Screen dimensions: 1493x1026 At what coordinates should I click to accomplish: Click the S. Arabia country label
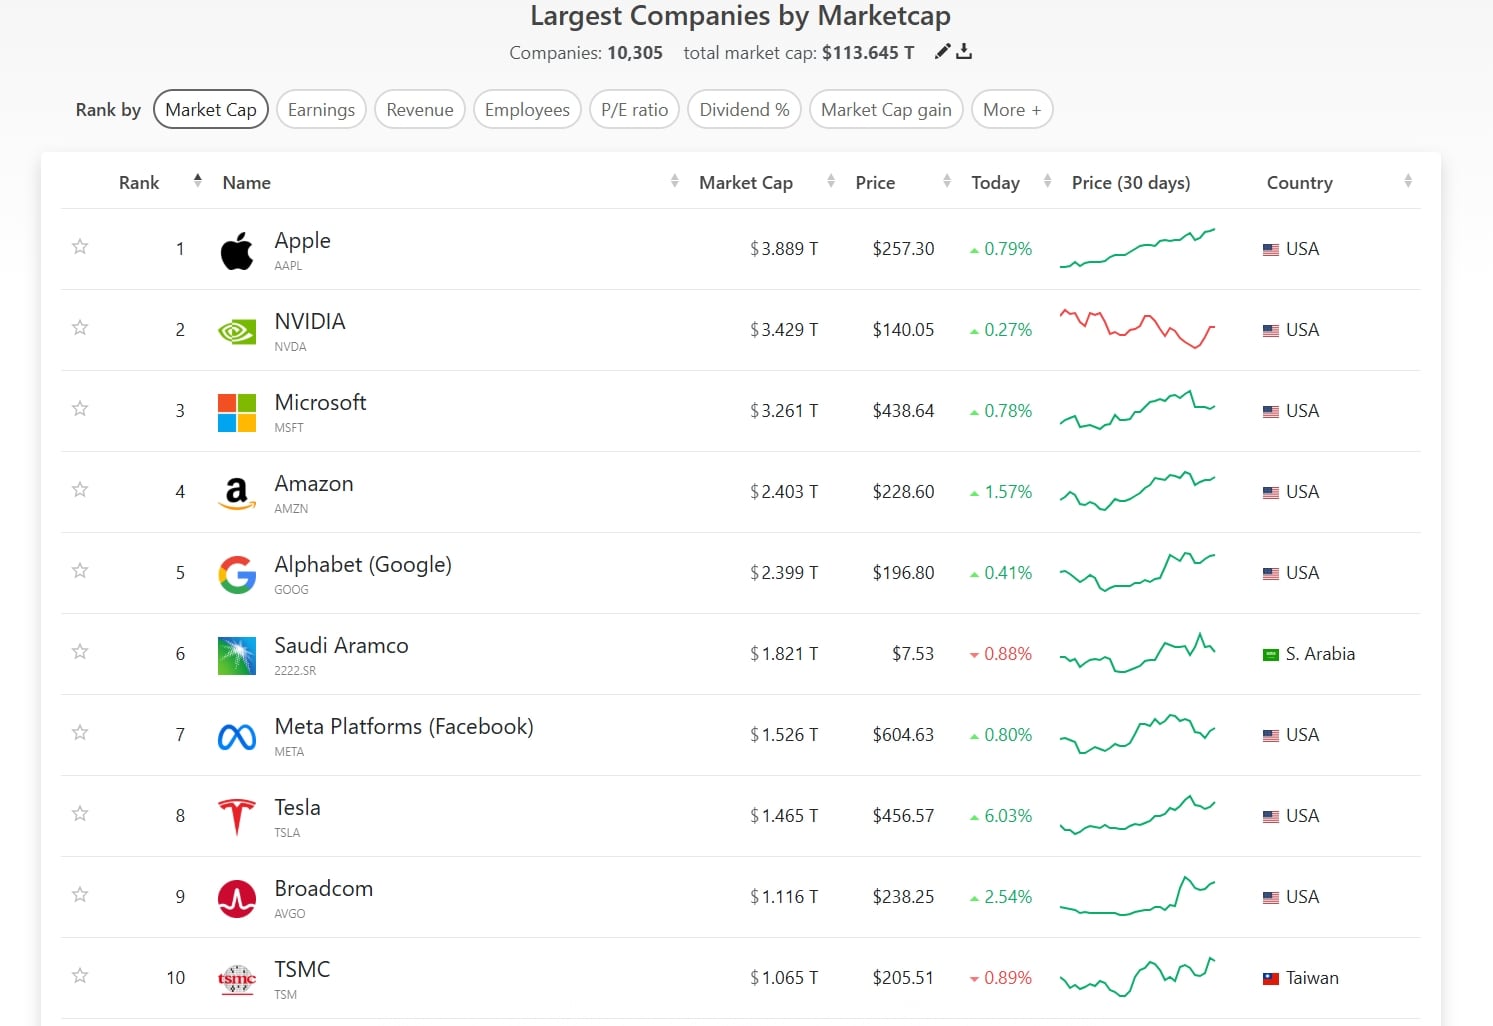(1320, 654)
